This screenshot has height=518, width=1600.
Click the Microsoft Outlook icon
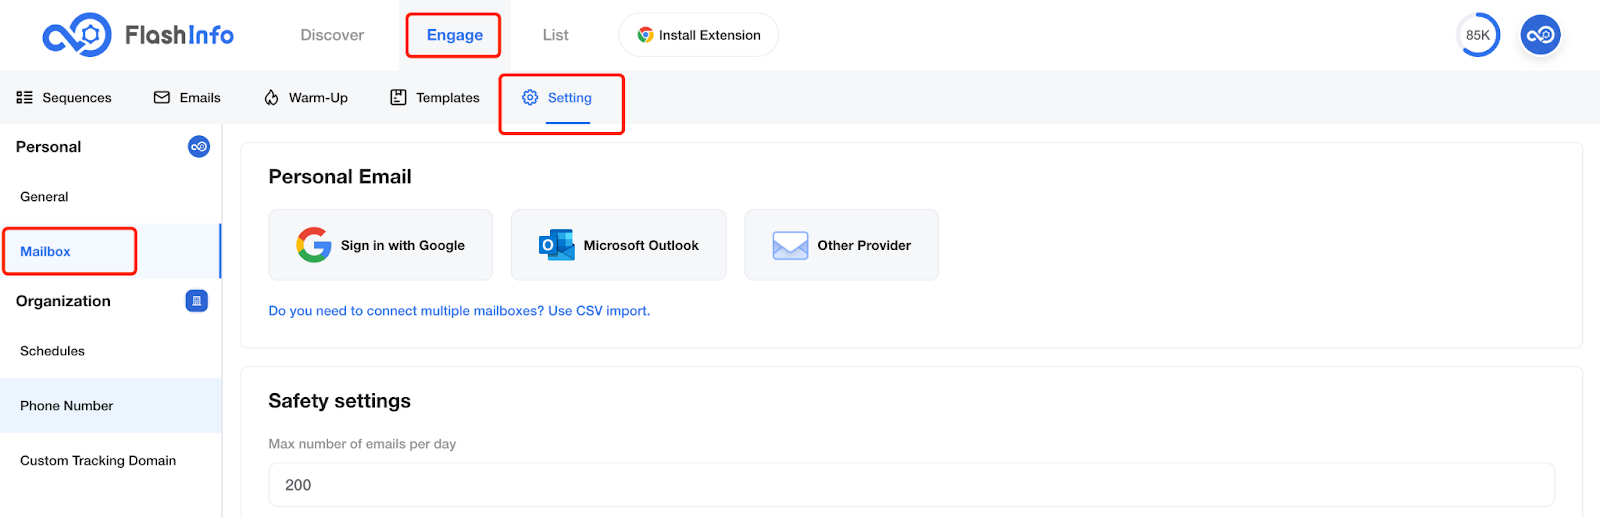(x=556, y=245)
